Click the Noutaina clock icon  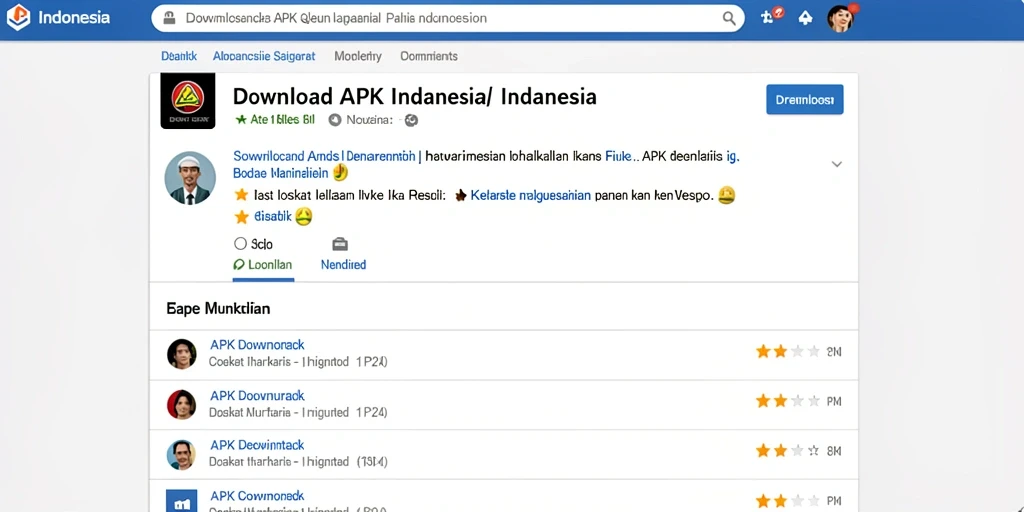335,120
